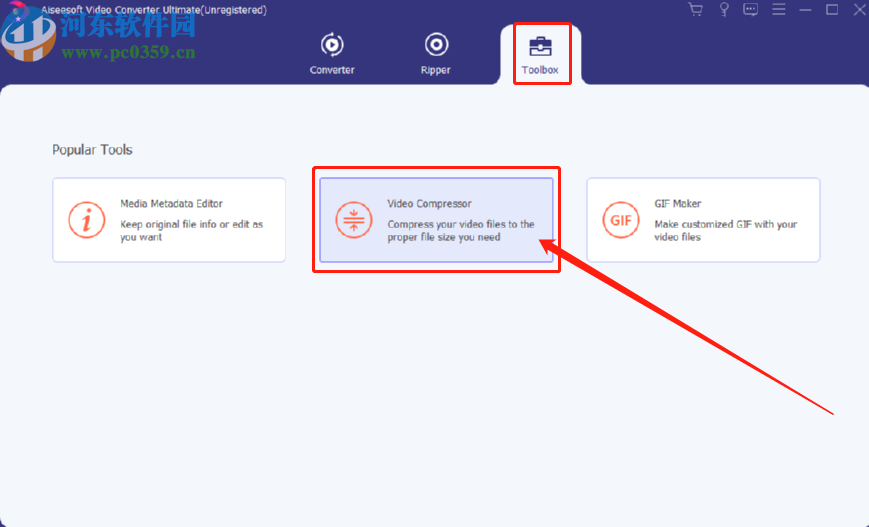Open the feedback chat bubble icon

750,9
